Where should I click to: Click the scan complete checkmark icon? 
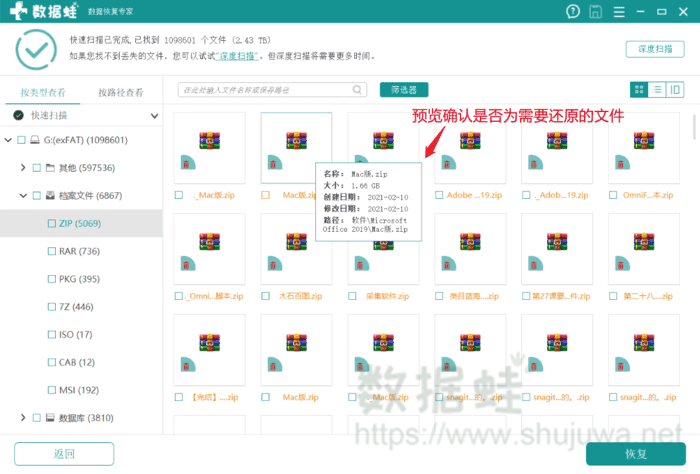(36, 50)
